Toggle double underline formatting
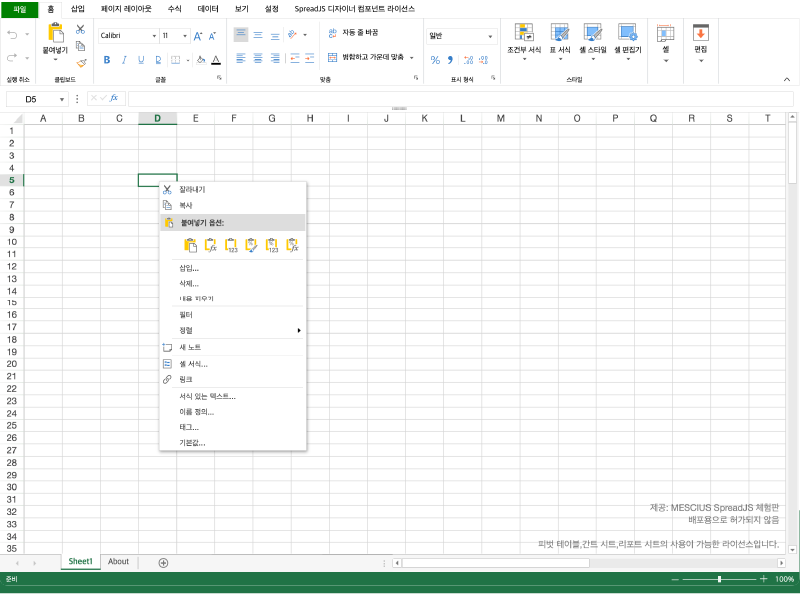 pos(158,60)
